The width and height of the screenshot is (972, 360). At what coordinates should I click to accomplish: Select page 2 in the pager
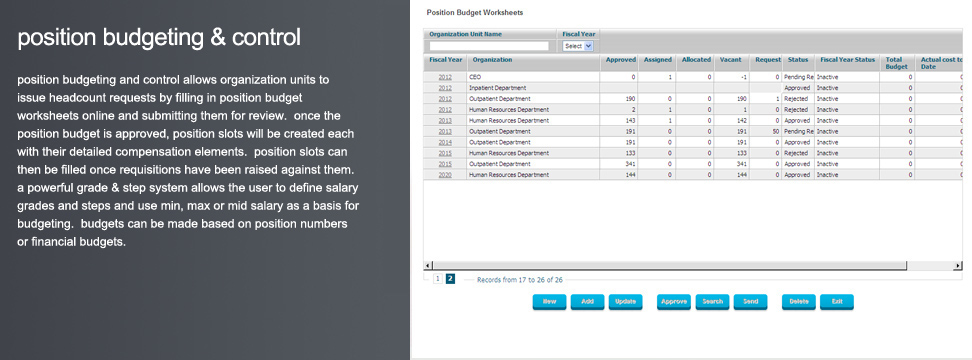click(x=451, y=279)
